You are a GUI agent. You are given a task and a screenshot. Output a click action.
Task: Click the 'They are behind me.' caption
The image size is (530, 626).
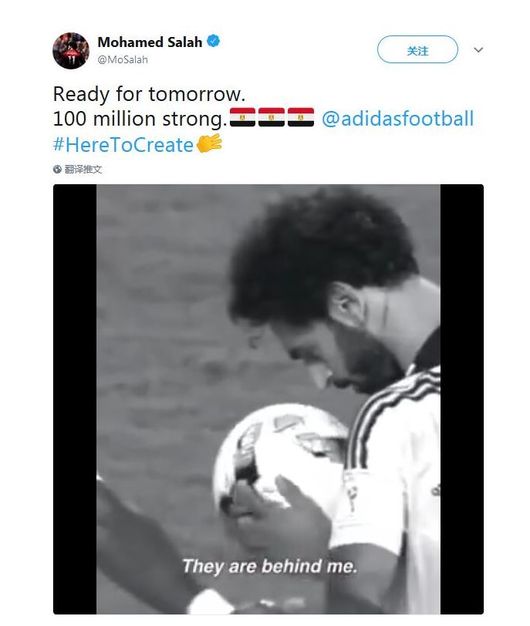tap(269, 566)
